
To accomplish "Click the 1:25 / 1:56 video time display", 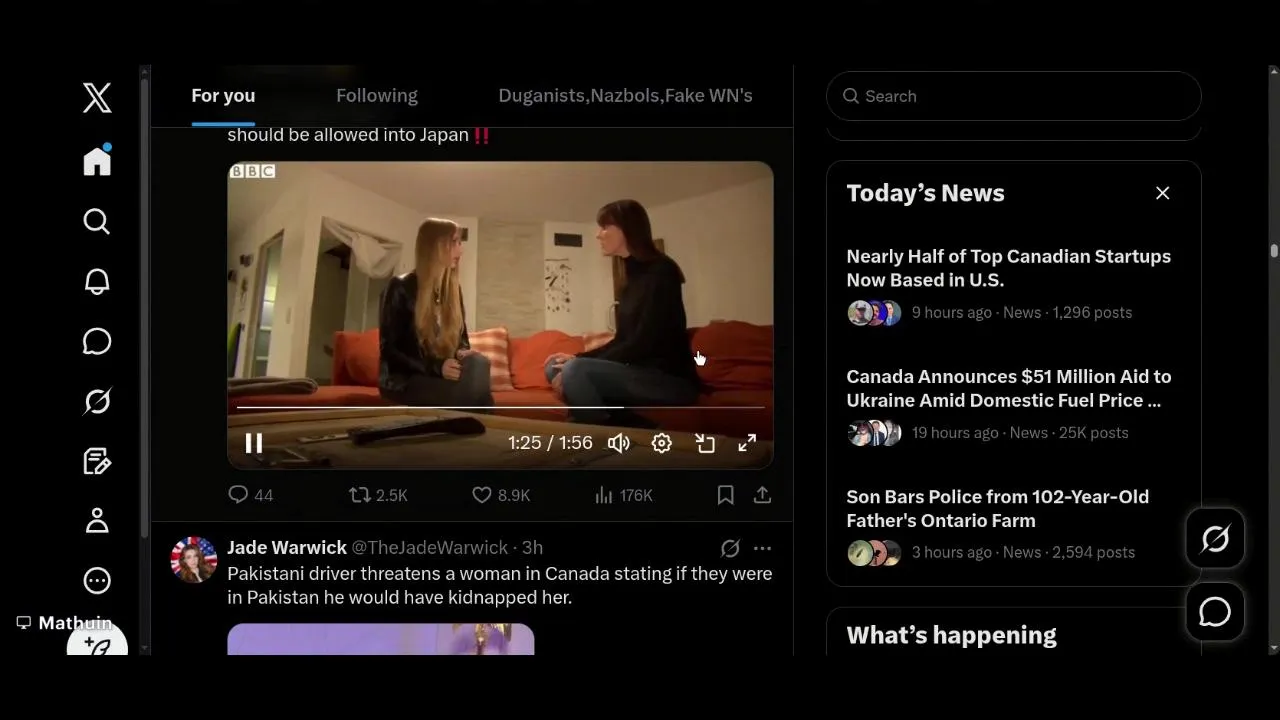I will pos(550,443).
